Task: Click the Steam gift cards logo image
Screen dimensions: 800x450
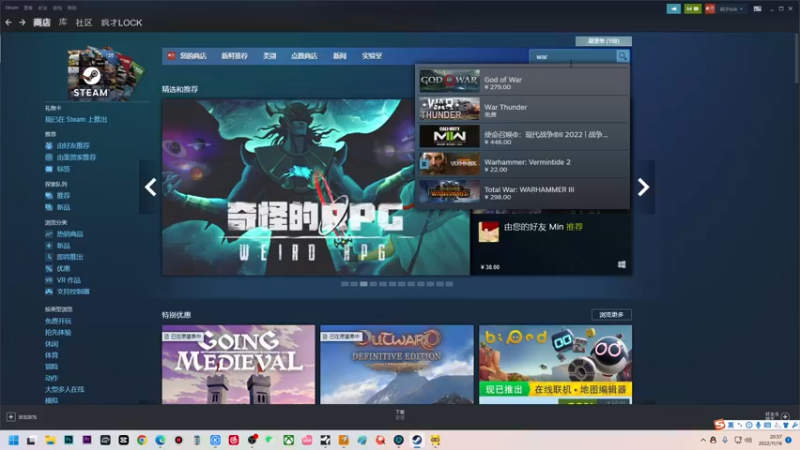Action: [105, 73]
